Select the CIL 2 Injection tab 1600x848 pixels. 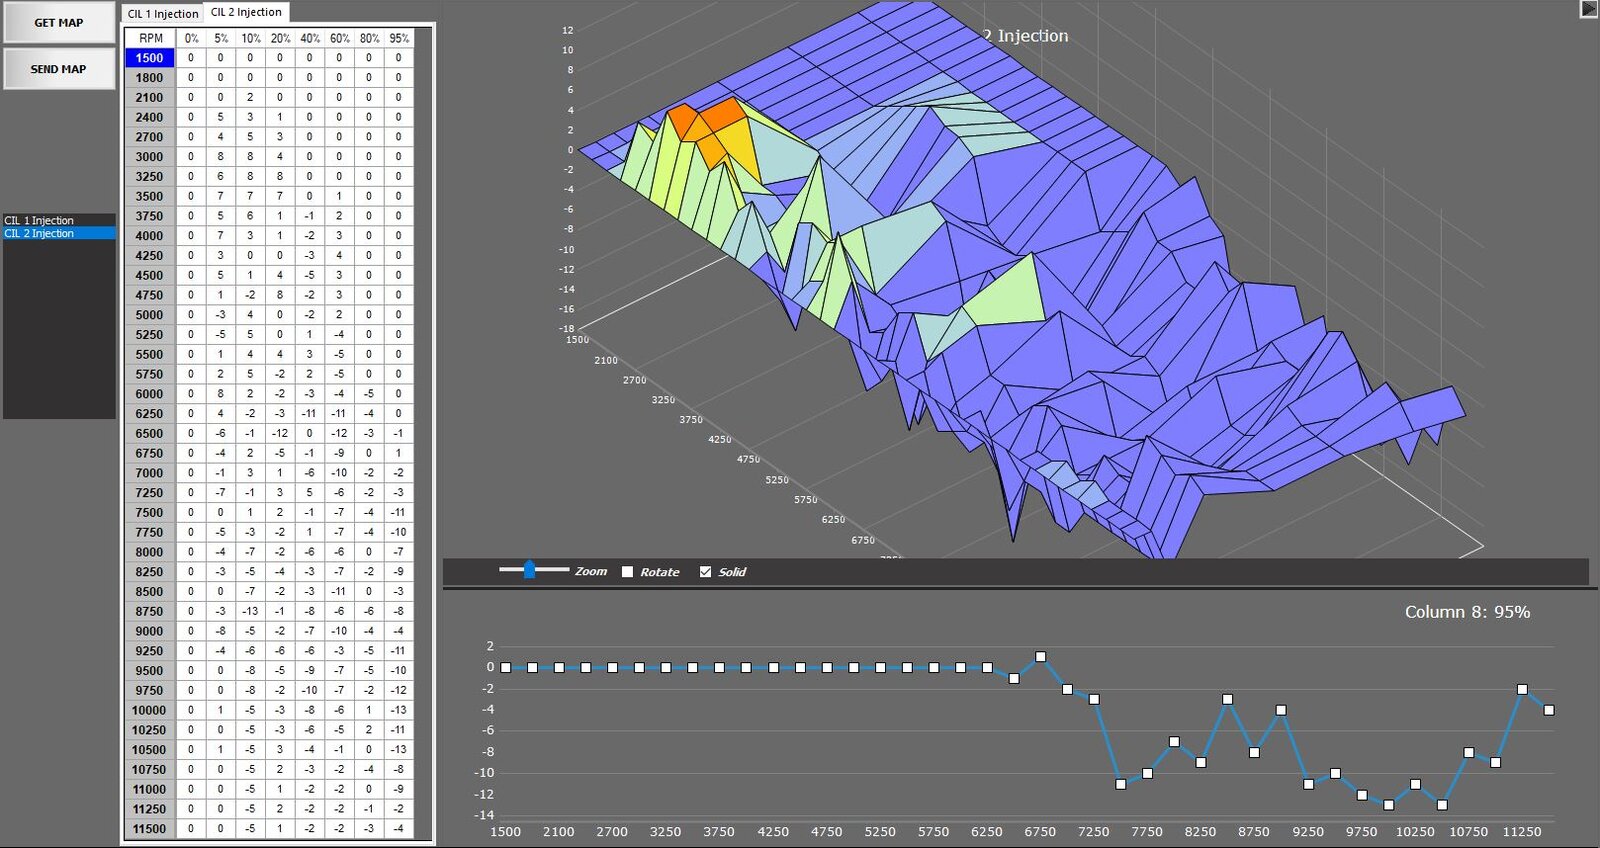tap(246, 12)
